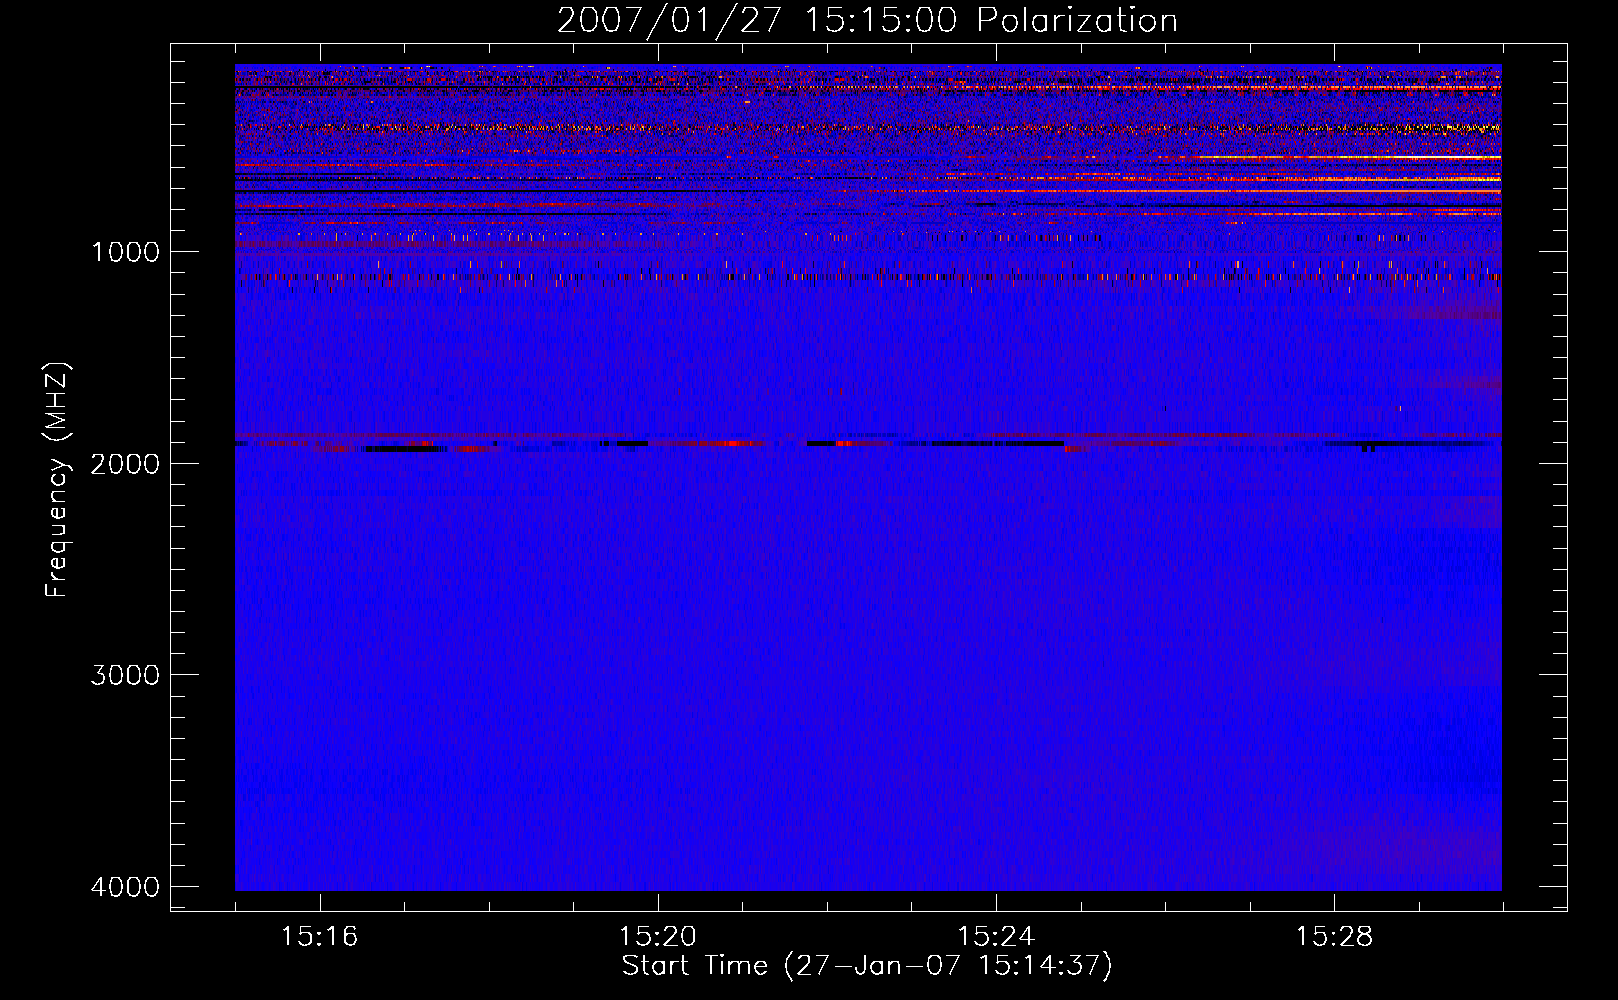The height and width of the screenshot is (1000, 1618).
Task: Click the 3000 frequency tick label
Action: pos(125,675)
